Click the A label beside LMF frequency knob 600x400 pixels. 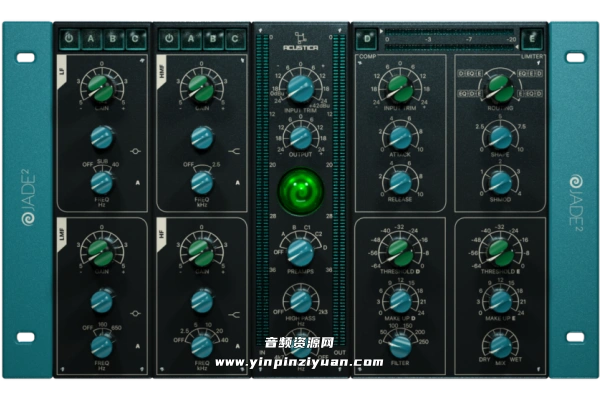tap(137, 346)
